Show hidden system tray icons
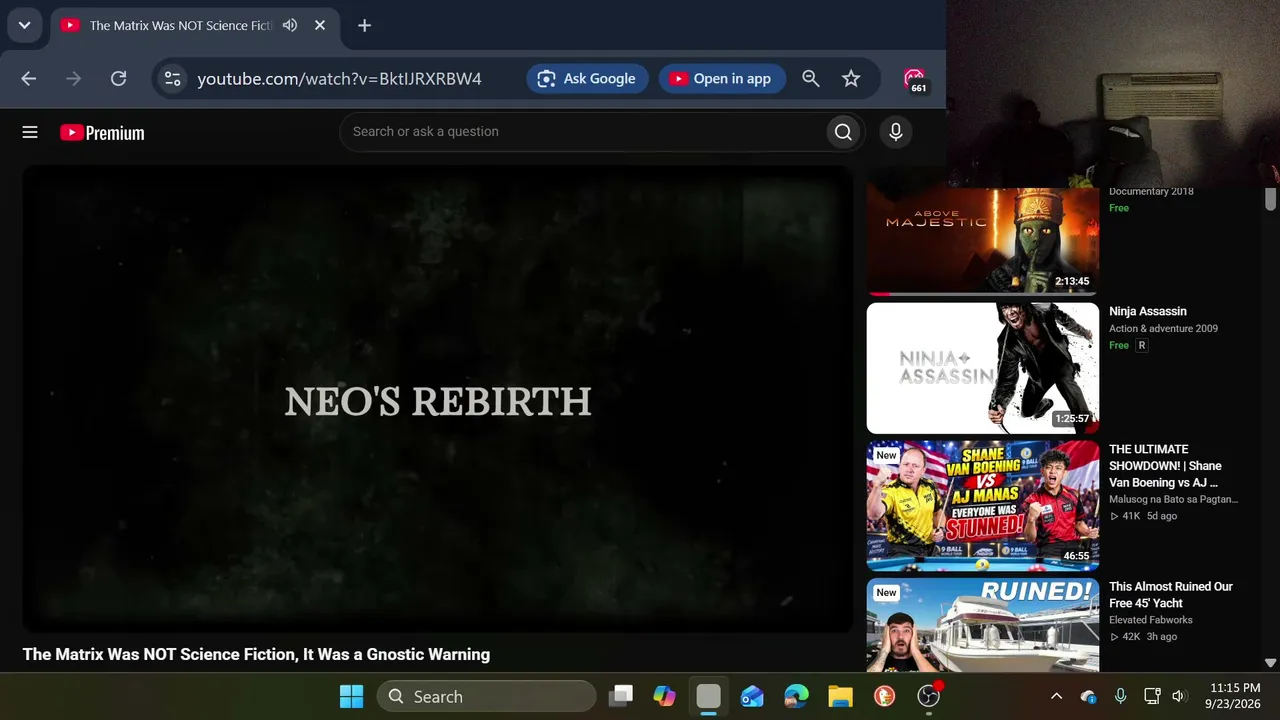Viewport: 1280px width, 720px height. (1056, 696)
